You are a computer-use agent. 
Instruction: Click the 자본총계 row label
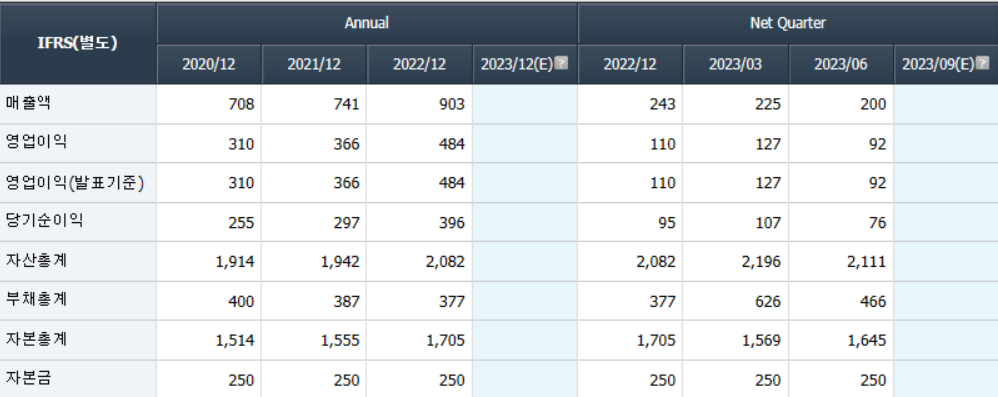click(x=36, y=340)
